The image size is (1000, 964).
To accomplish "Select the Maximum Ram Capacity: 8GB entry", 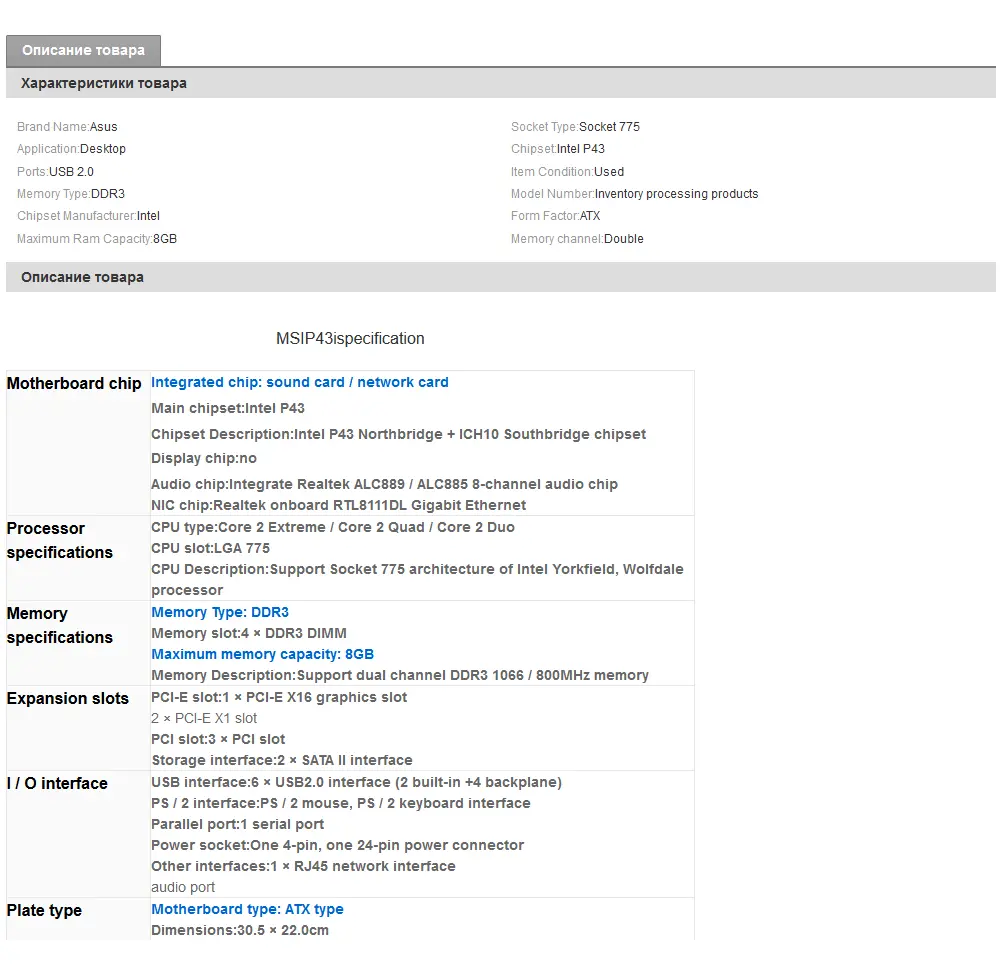I will click(x=97, y=238).
